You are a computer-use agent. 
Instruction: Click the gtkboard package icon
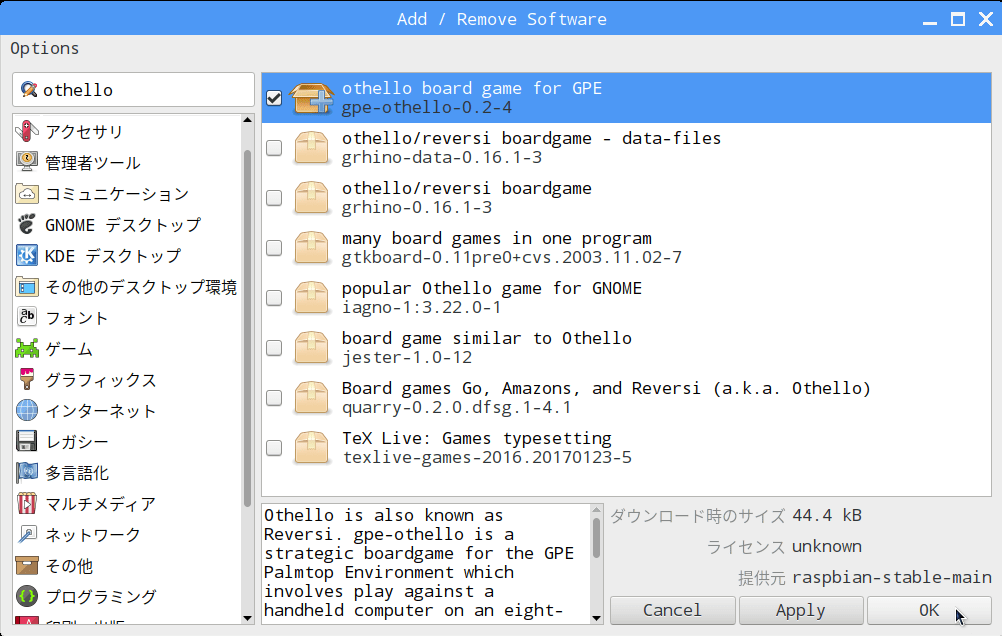tap(311, 247)
